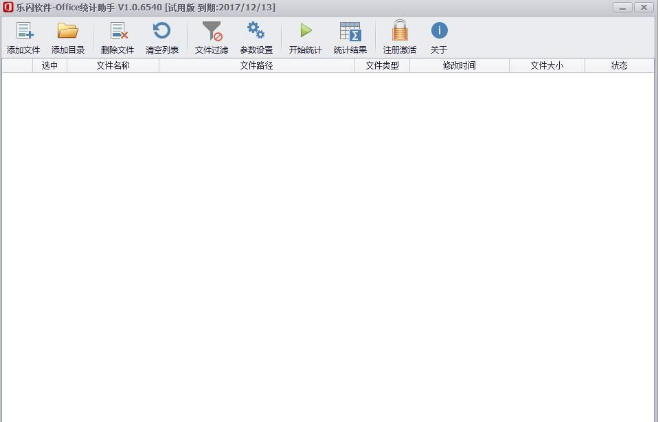Minimize the Office统计助手 window
Viewport: 660px width, 422px height.
(x=622, y=8)
